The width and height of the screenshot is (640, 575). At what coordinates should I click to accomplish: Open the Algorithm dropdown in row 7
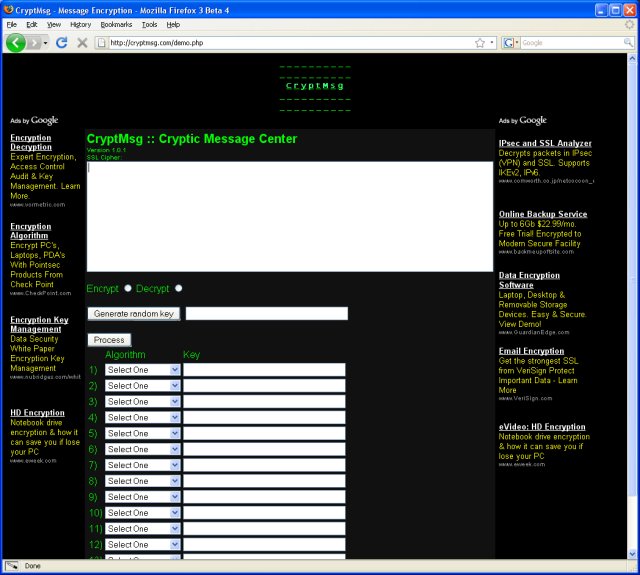pyautogui.click(x=142, y=465)
